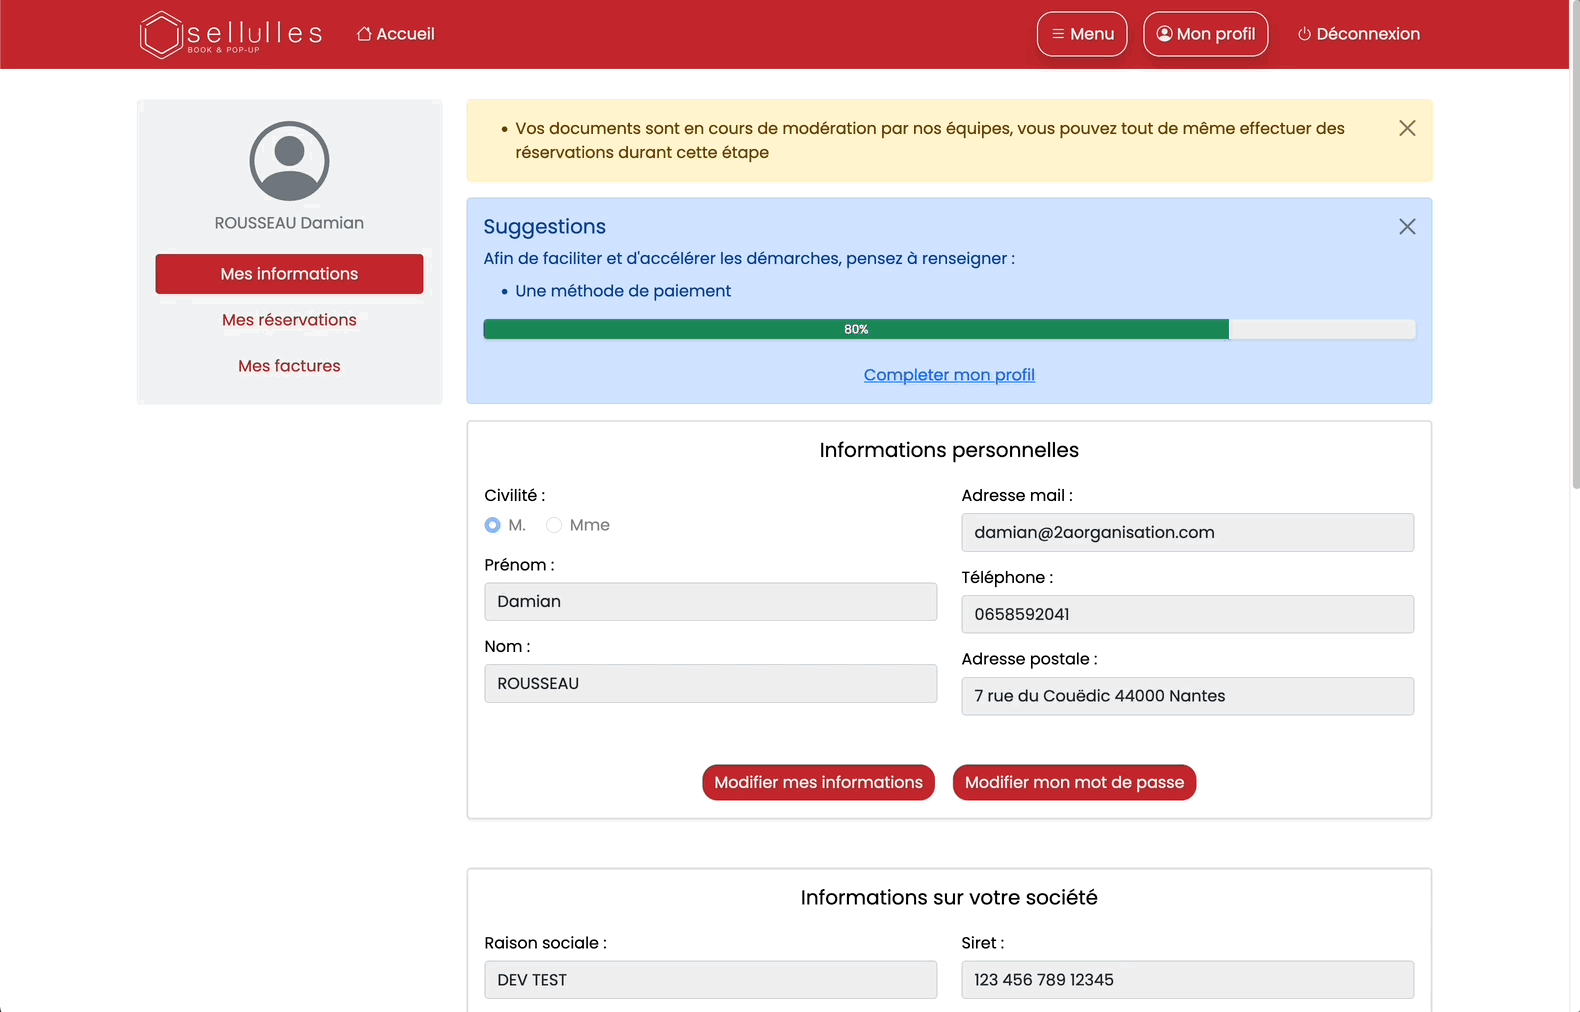Click the user avatar icon in sidebar

tap(289, 161)
